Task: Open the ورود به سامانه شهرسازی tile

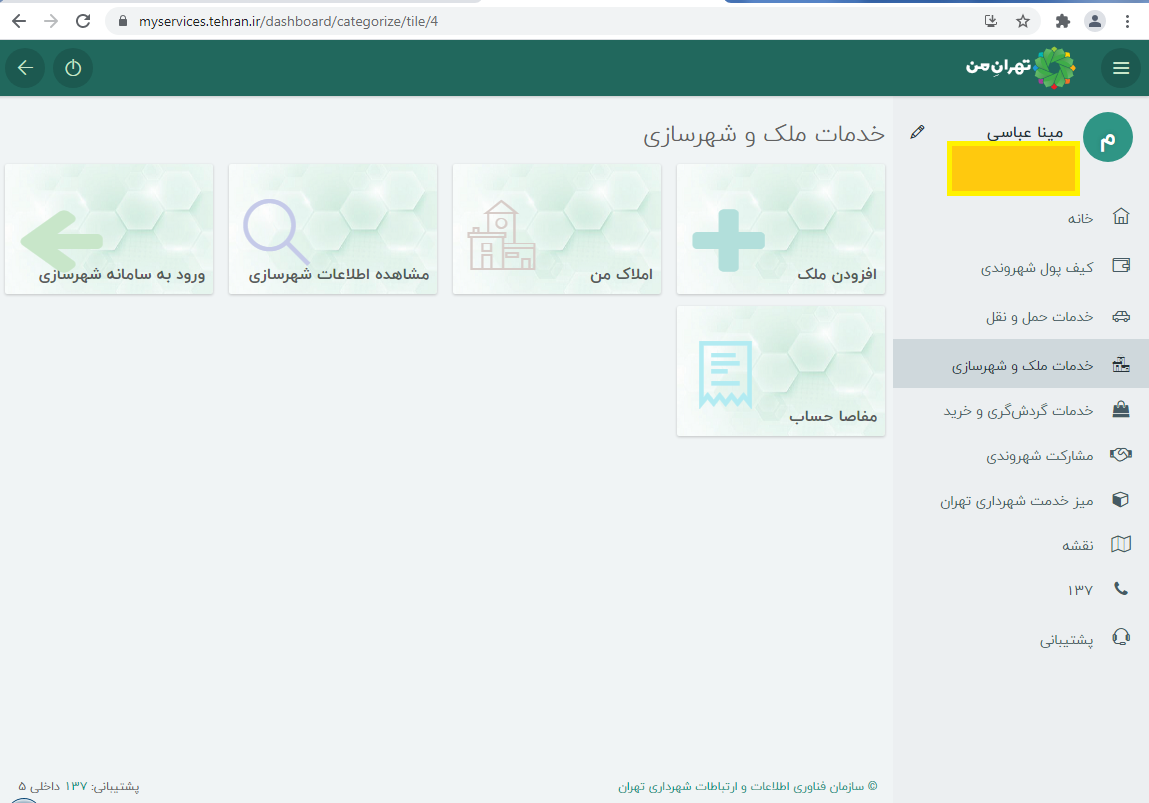Action: pyautogui.click(x=108, y=229)
